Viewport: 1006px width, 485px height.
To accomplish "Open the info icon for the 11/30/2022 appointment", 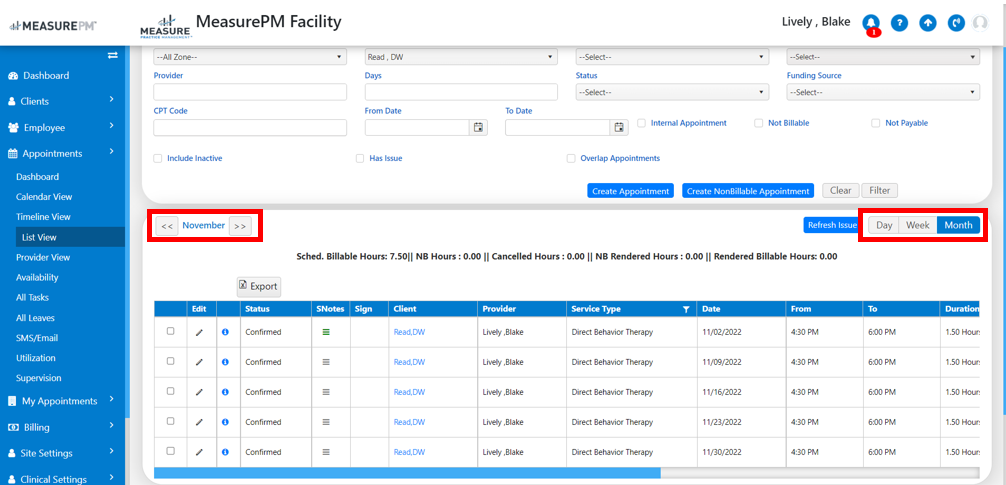I will pos(225,452).
